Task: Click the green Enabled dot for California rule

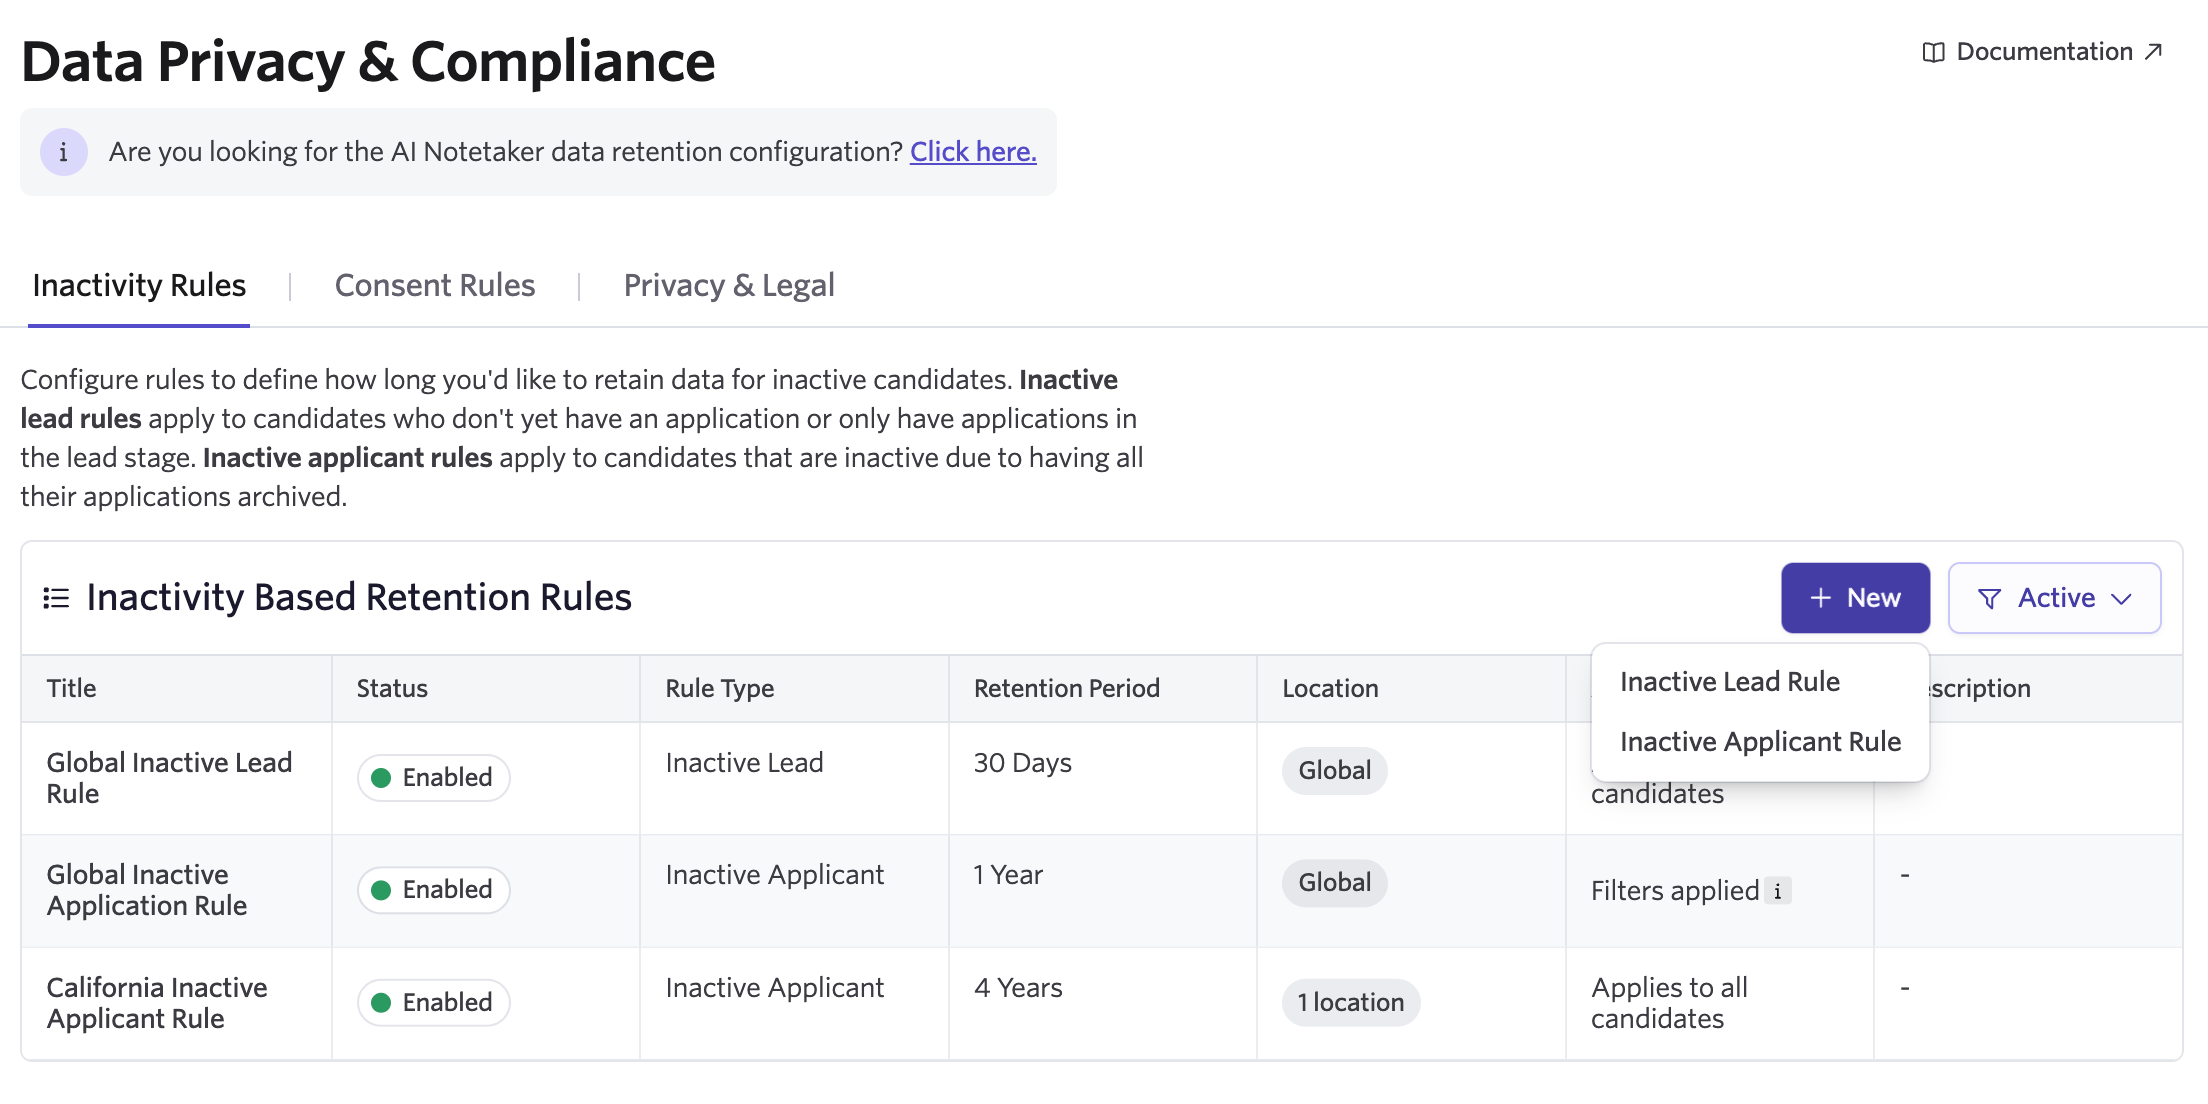Action: pyautogui.click(x=381, y=1002)
